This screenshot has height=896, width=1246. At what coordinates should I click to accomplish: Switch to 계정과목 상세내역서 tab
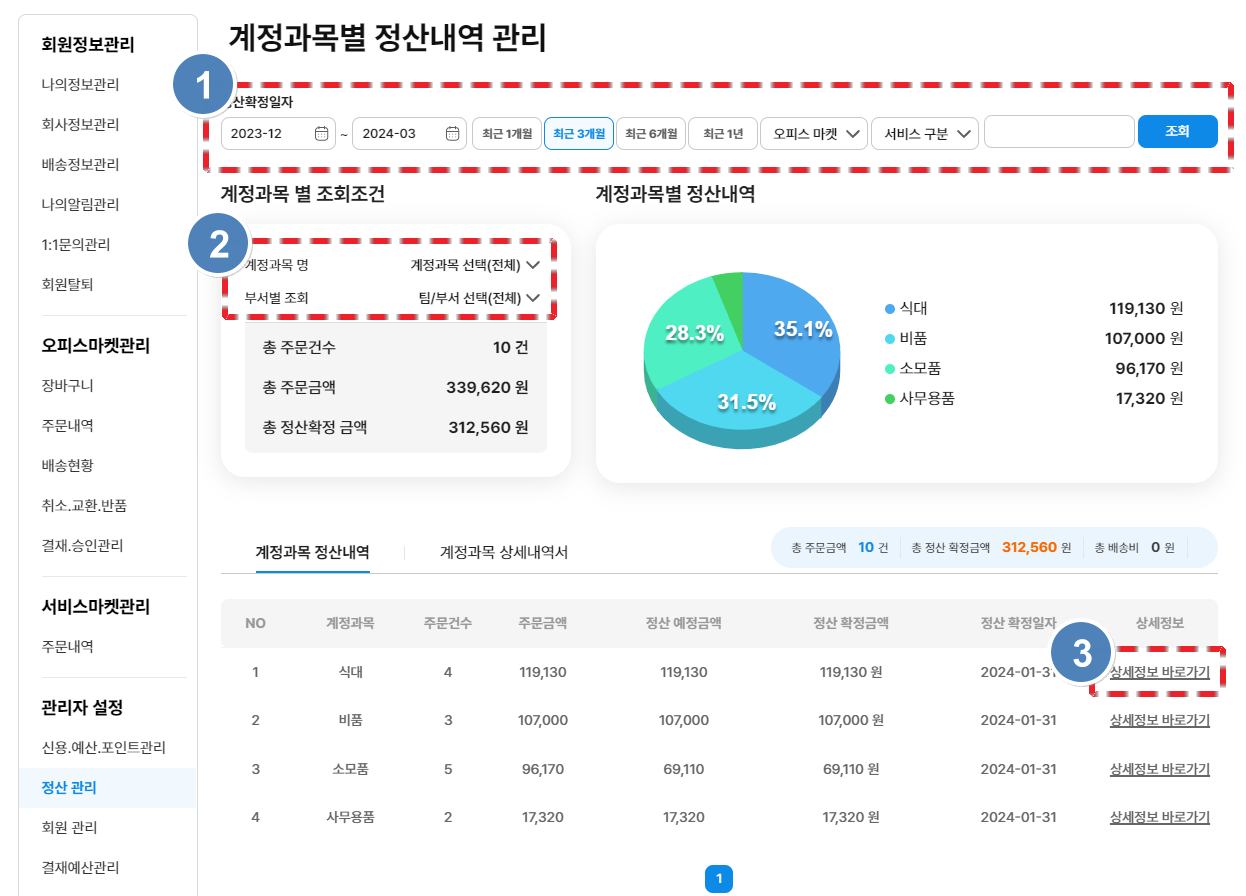[504, 552]
